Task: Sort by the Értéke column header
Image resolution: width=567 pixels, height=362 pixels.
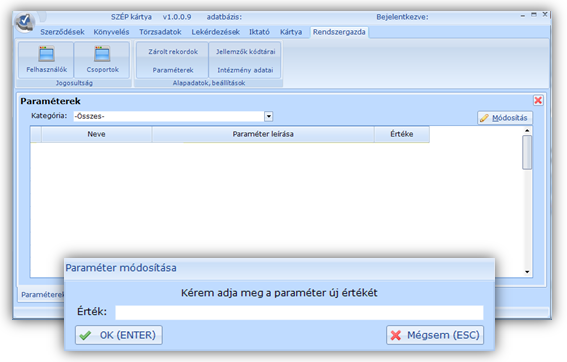Action: click(x=402, y=134)
